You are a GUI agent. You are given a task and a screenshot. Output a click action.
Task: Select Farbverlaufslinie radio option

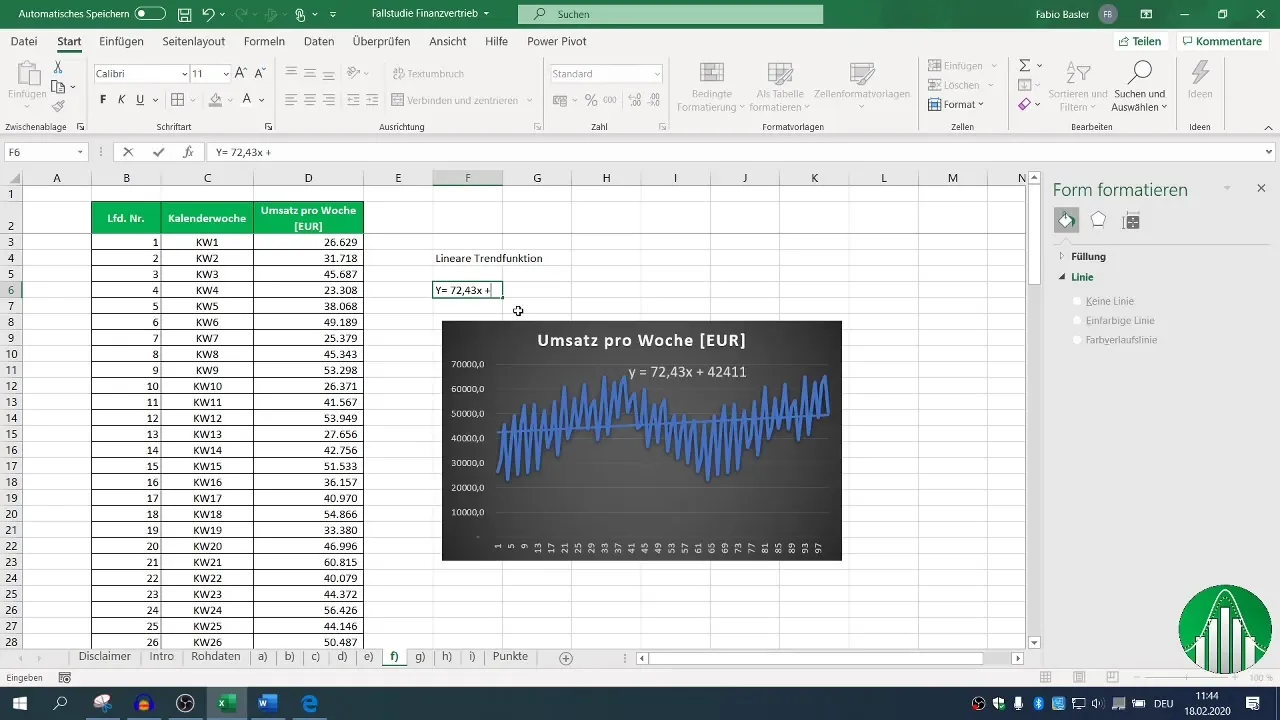coord(1078,340)
